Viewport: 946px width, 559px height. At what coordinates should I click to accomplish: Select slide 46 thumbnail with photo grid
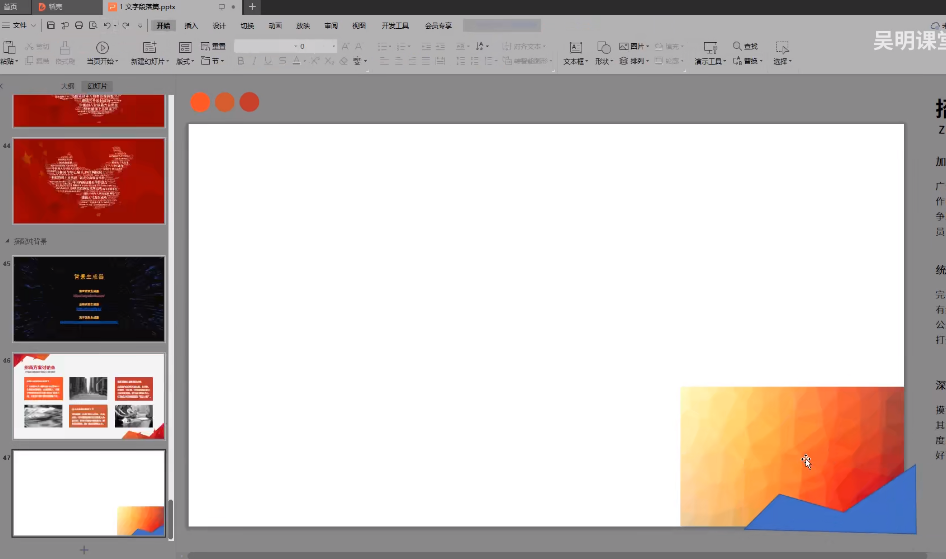(89, 396)
